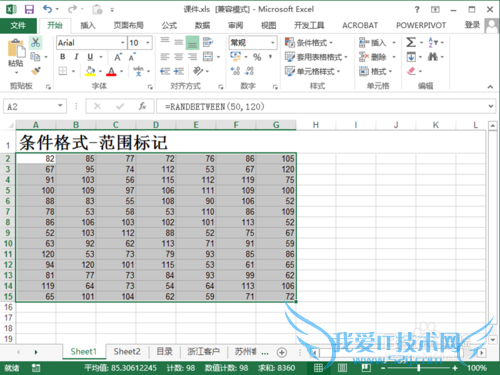This screenshot has width=500, height=375.
Task: Click Fill down arrow icon
Action: 411,57
